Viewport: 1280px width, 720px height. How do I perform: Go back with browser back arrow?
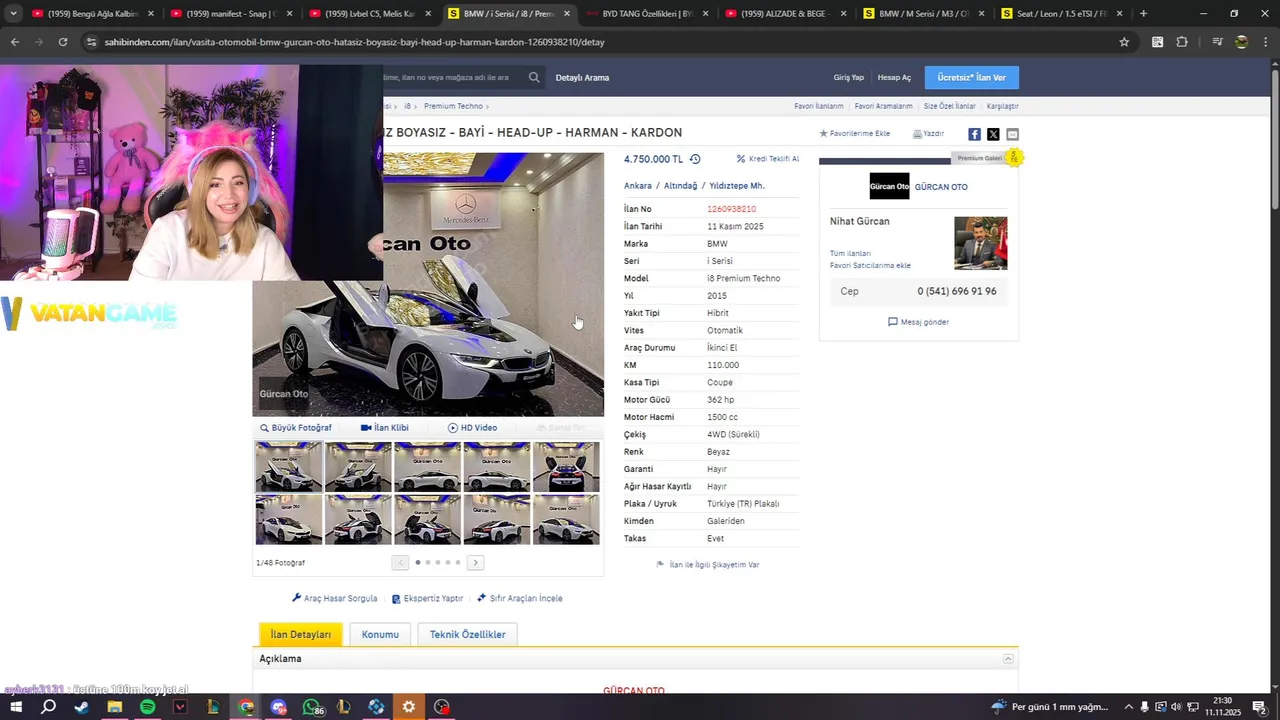pos(14,42)
